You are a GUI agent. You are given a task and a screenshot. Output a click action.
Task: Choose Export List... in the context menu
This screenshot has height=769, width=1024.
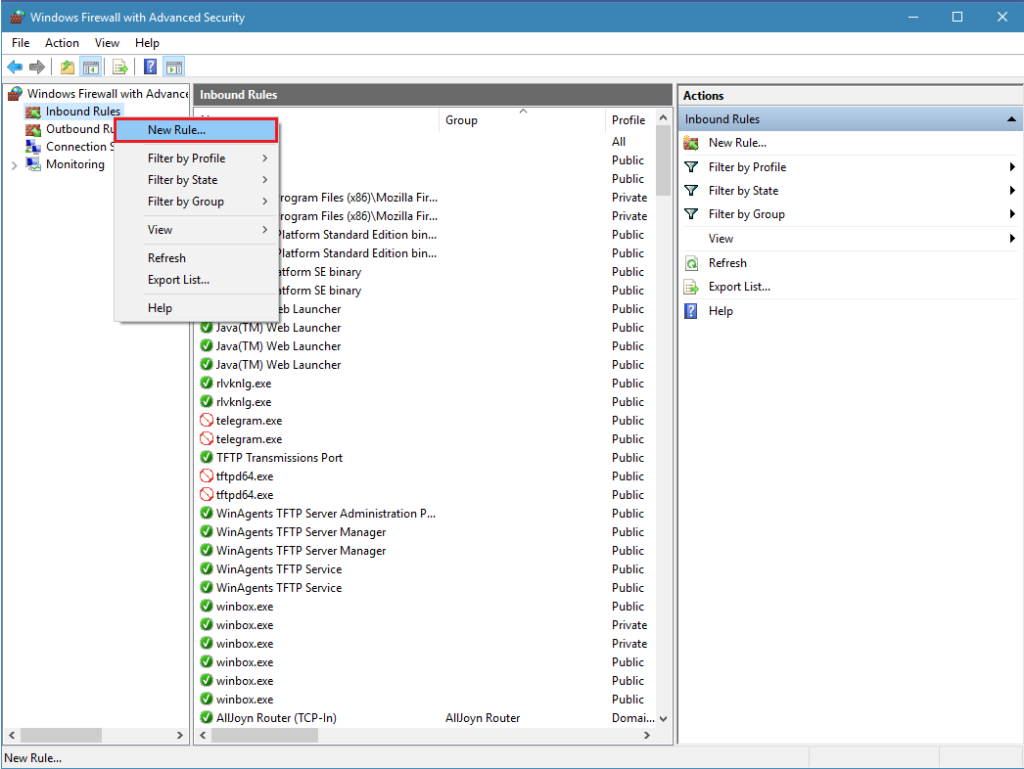click(195, 279)
